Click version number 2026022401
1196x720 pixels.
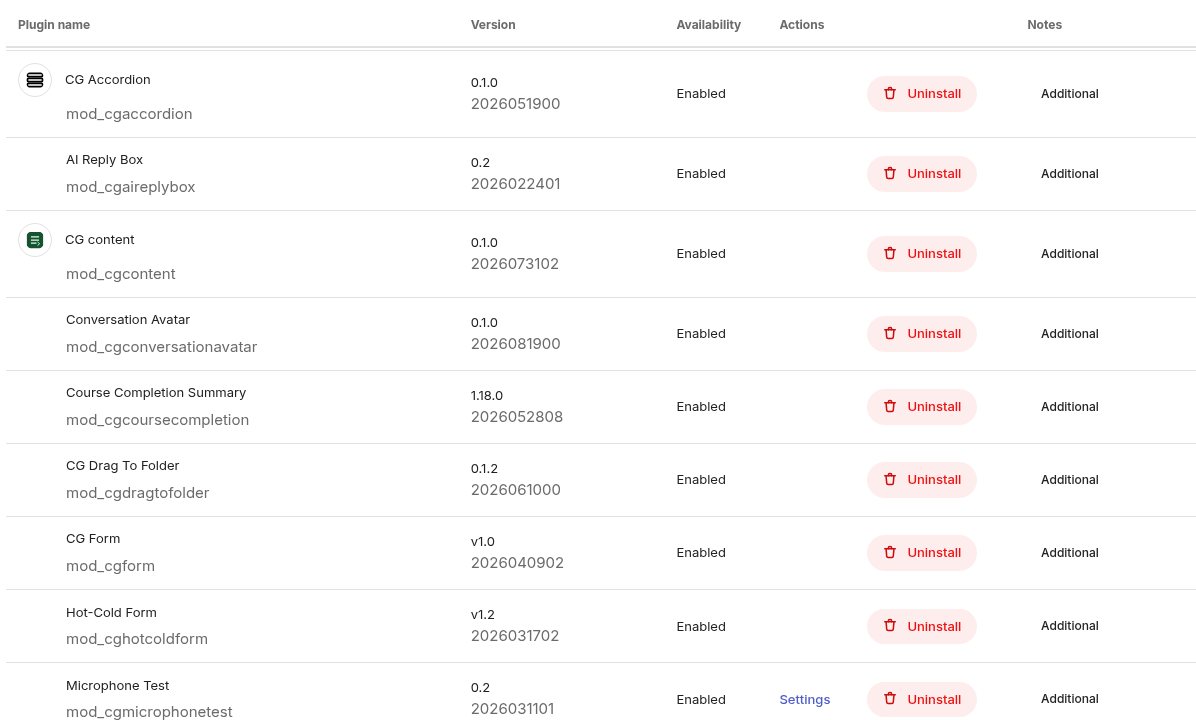(516, 184)
